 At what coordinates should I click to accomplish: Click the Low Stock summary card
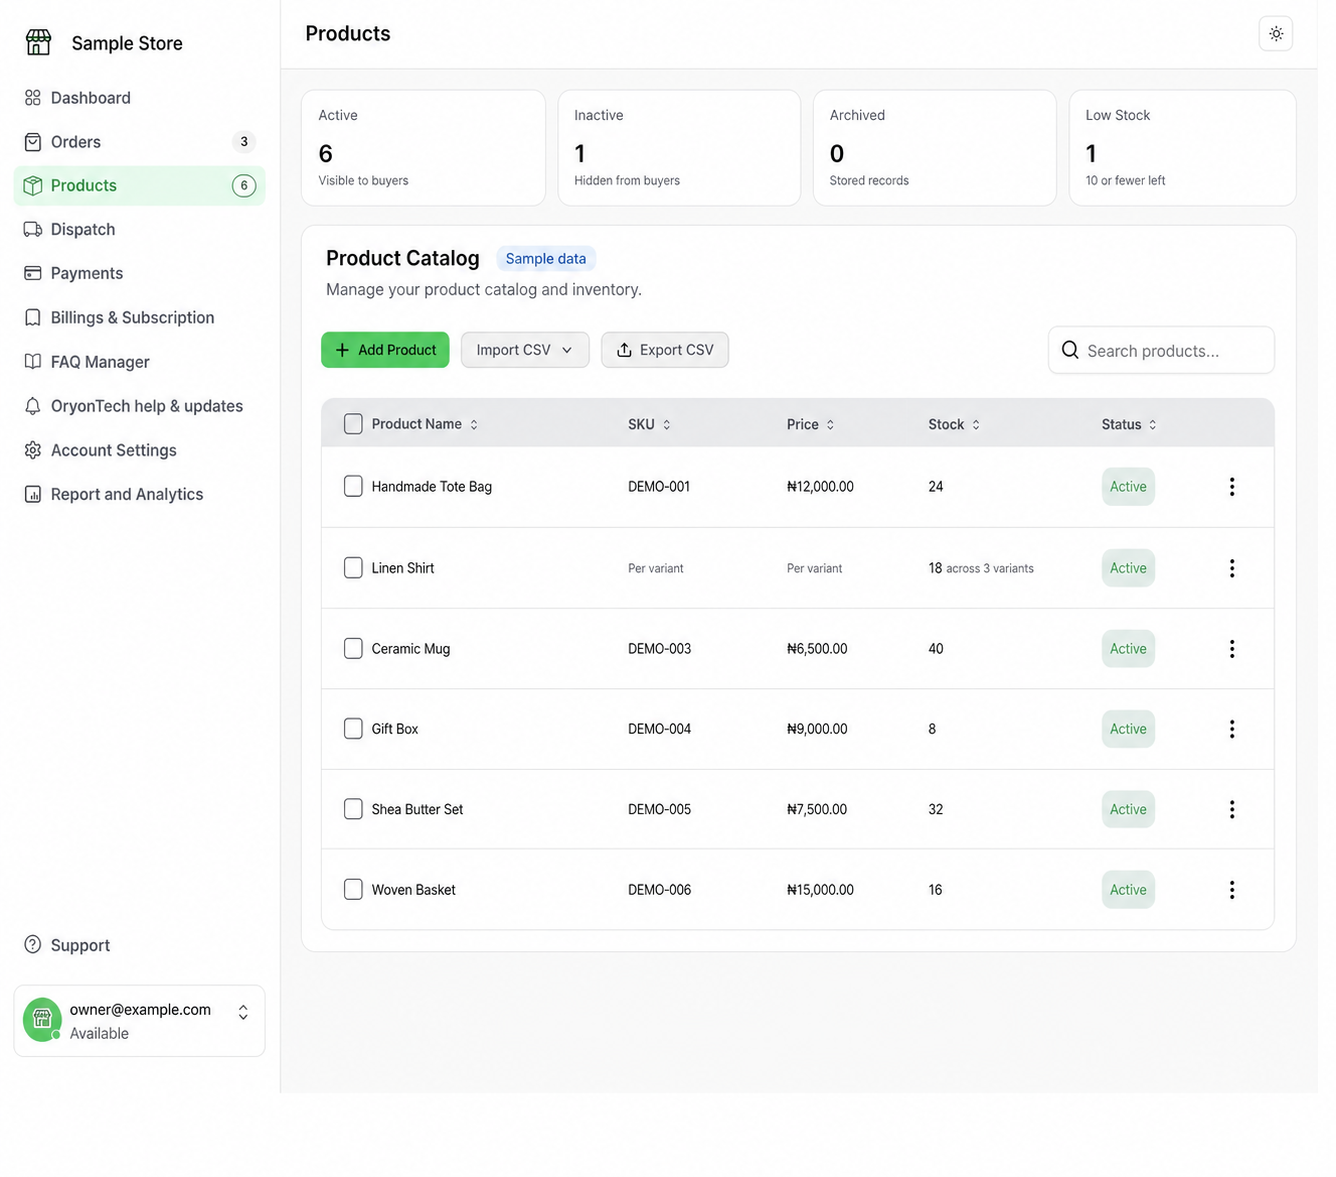1183,148
